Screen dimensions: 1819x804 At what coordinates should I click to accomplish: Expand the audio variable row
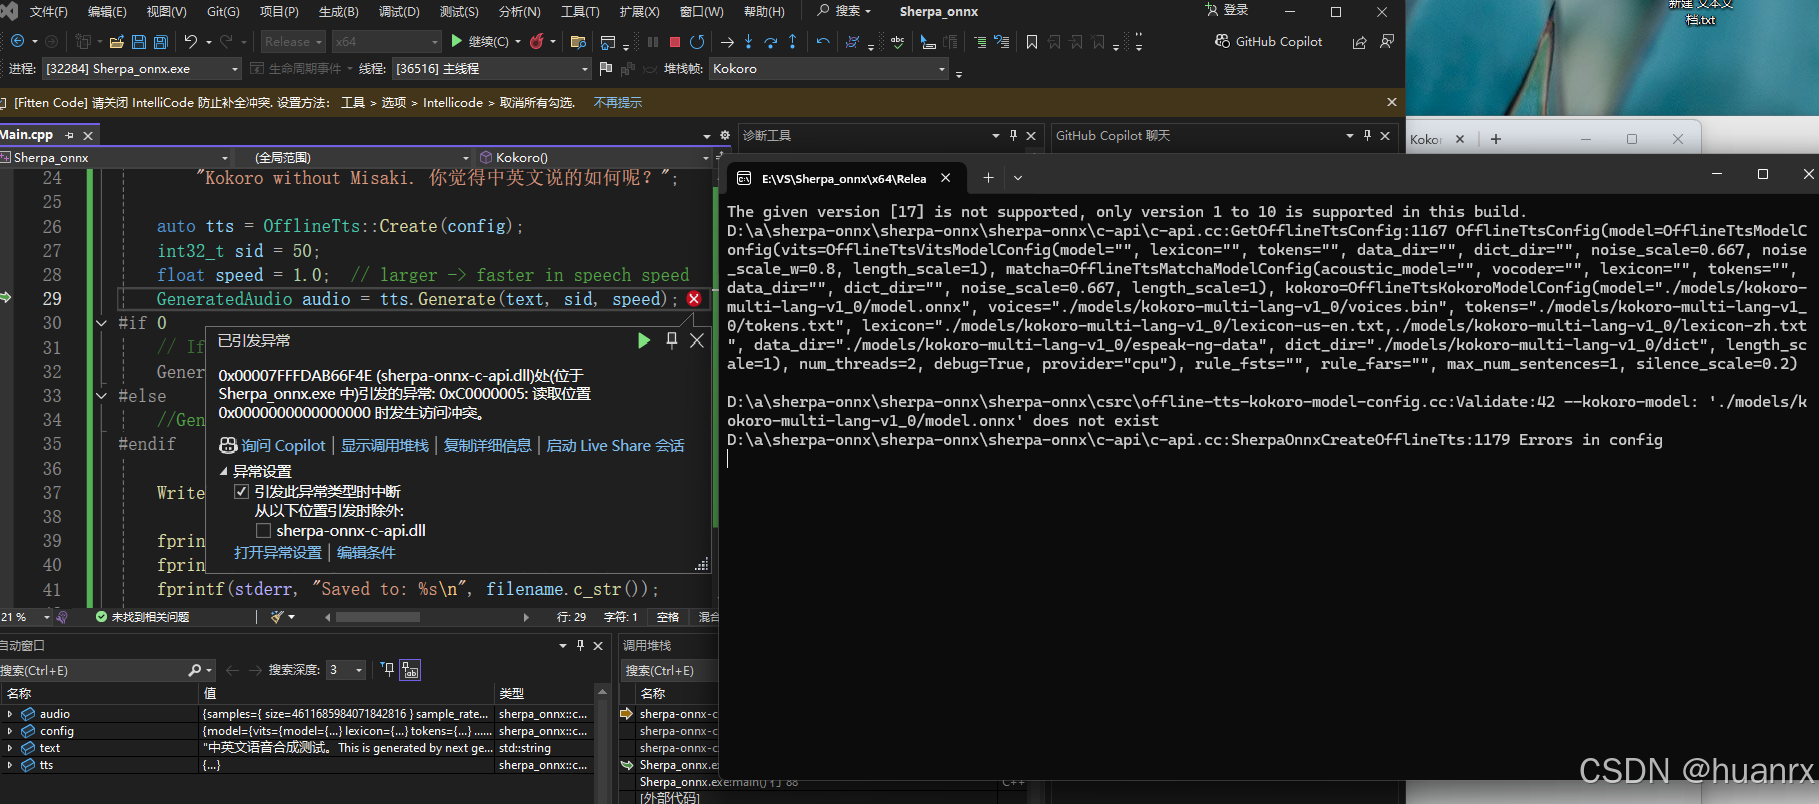click(10, 714)
